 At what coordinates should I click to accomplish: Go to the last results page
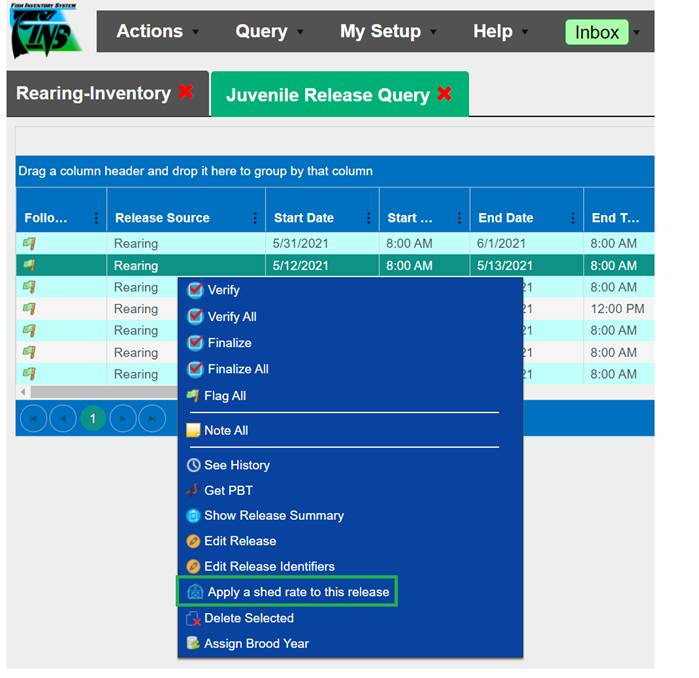[x=152, y=419]
